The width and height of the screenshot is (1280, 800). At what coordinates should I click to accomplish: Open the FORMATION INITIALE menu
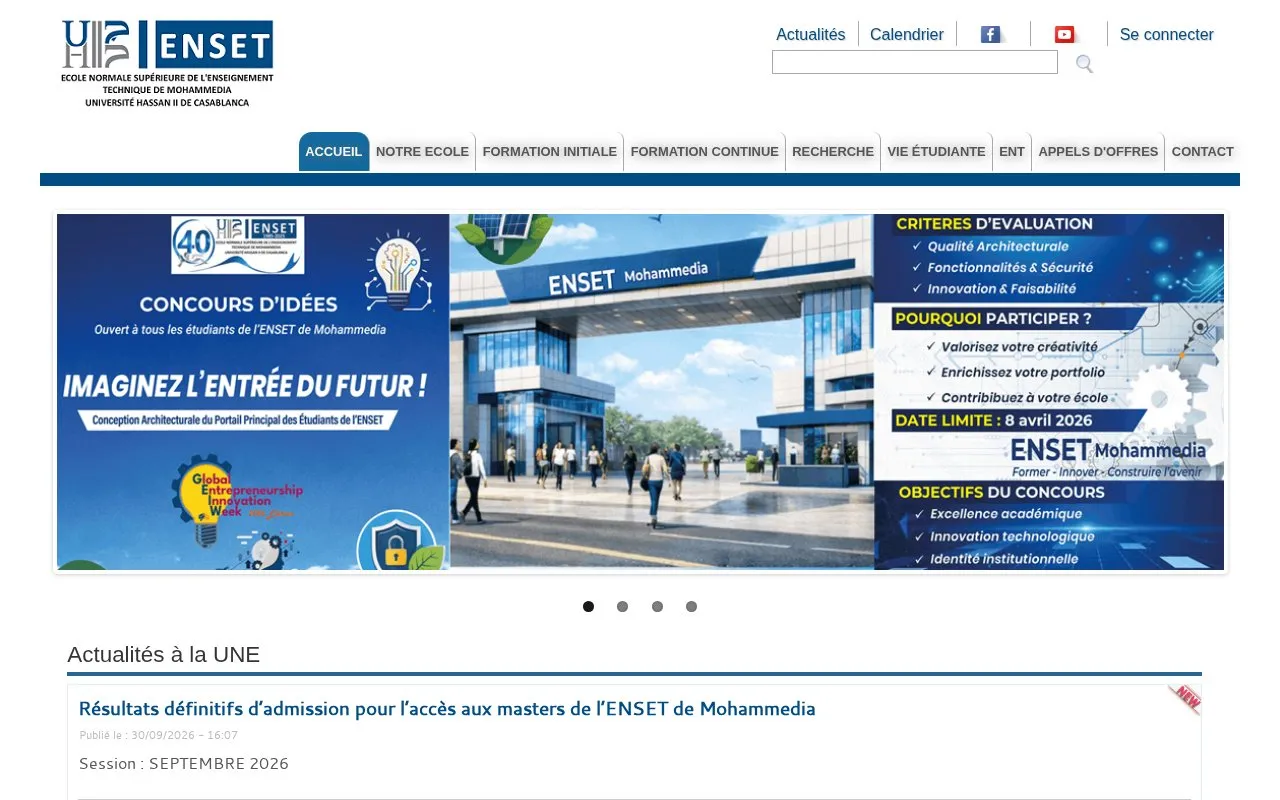tap(550, 152)
